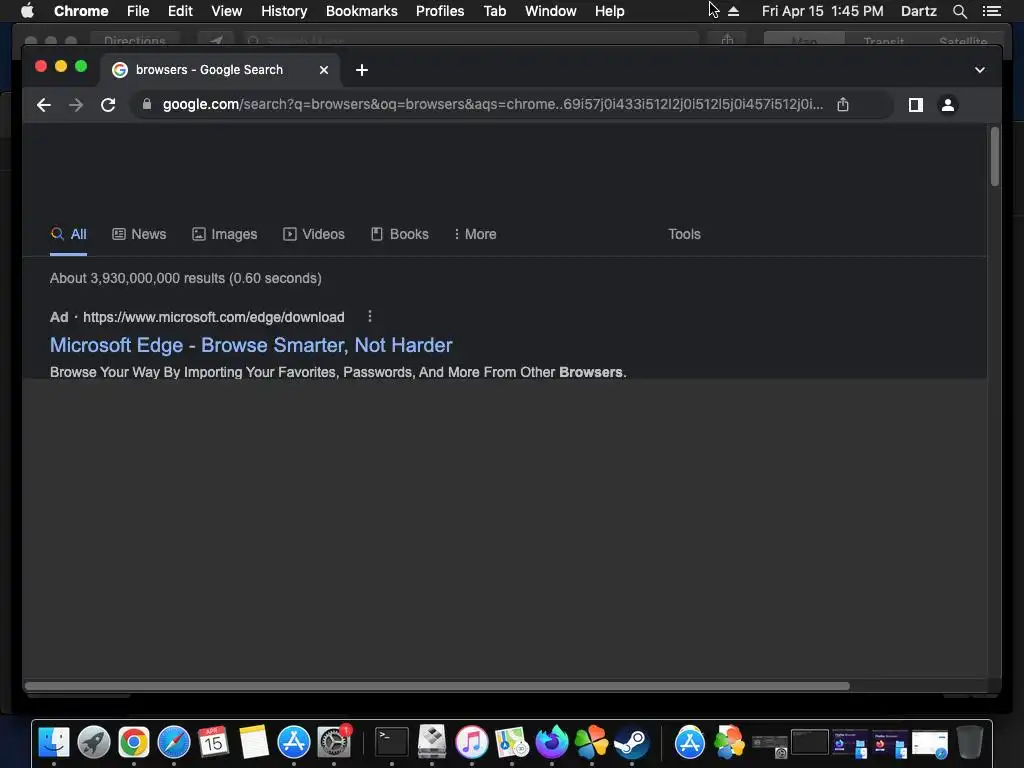Viewport: 1024px width, 768px height.
Task: Open the three-dot menu beside the ad URL
Action: [x=370, y=317]
